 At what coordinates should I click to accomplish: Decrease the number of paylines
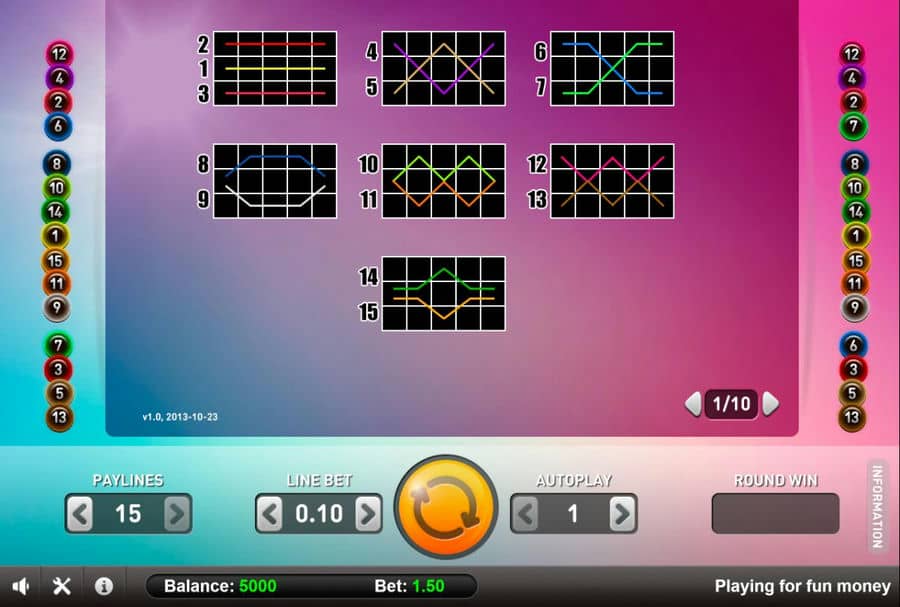coord(80,513)
